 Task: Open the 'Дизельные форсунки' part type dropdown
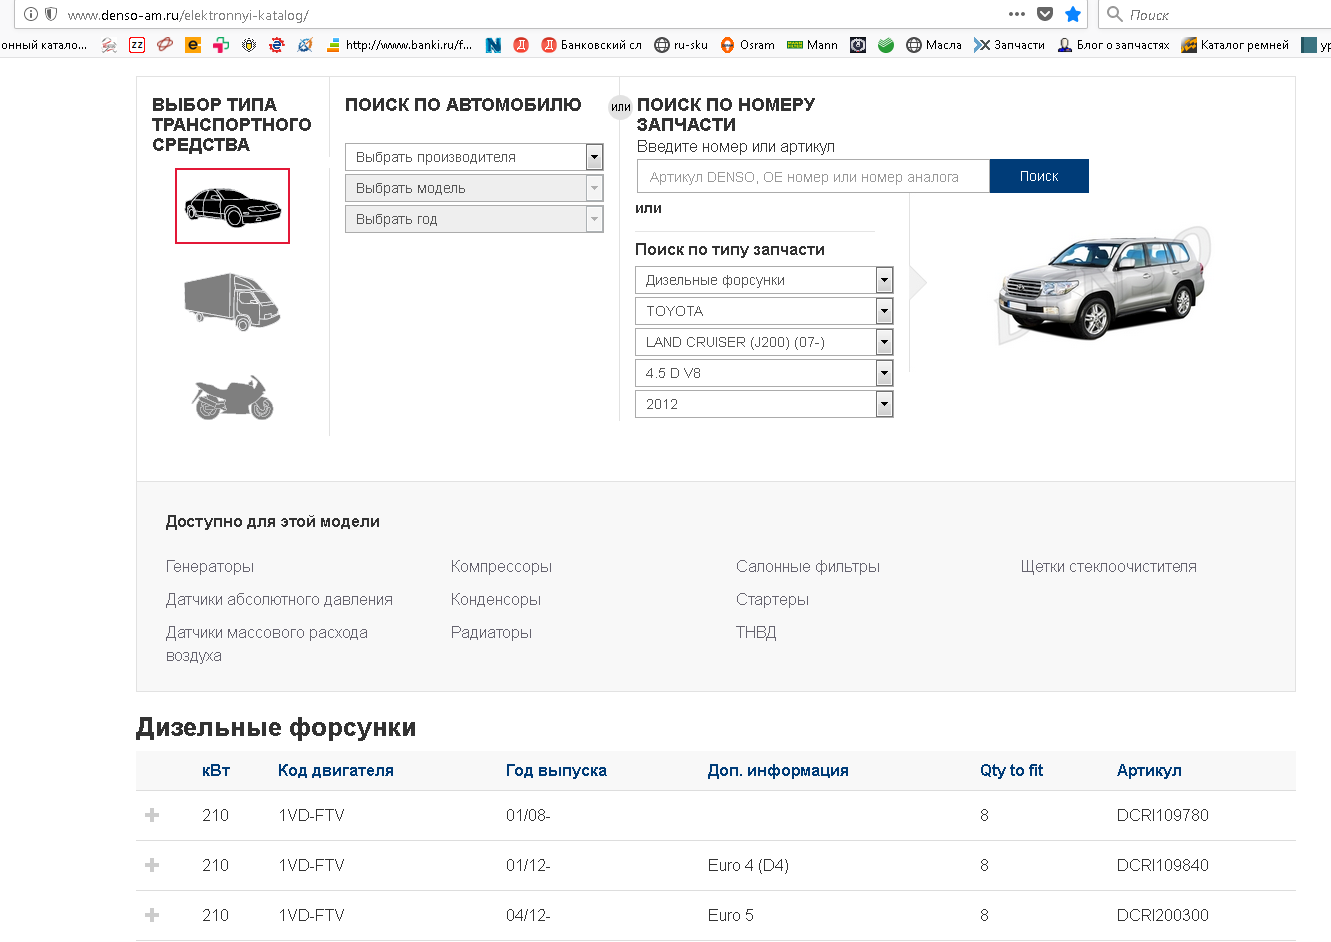764,280
